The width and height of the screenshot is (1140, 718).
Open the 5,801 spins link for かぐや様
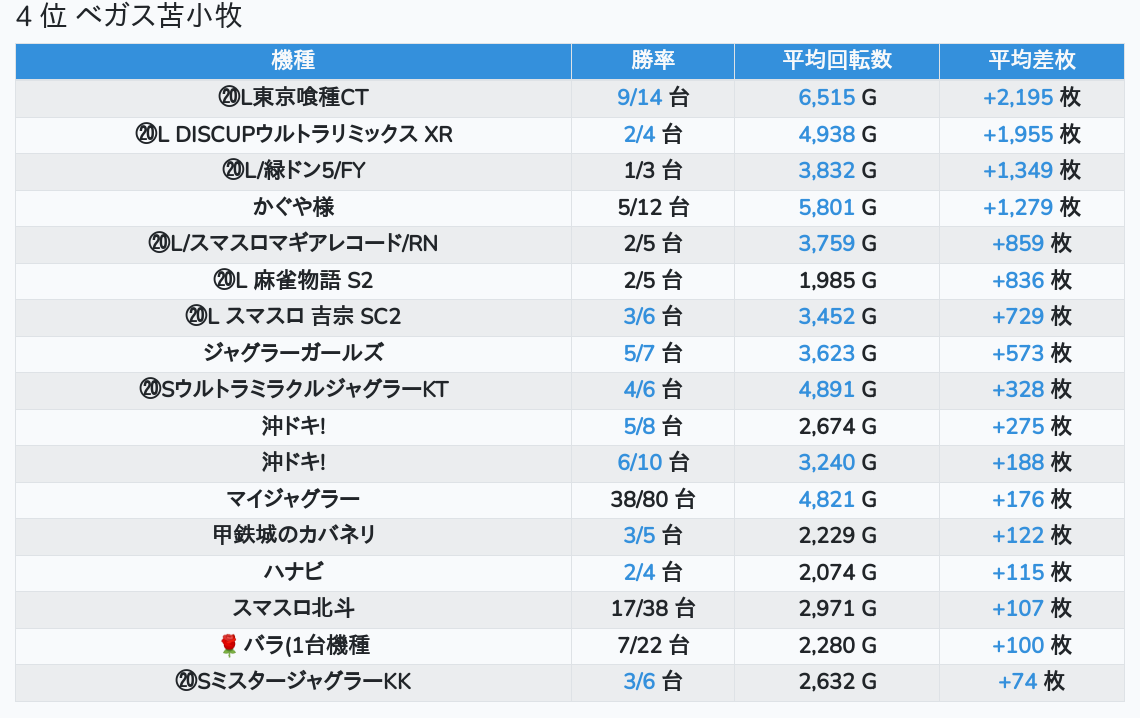tap(826, 207)
